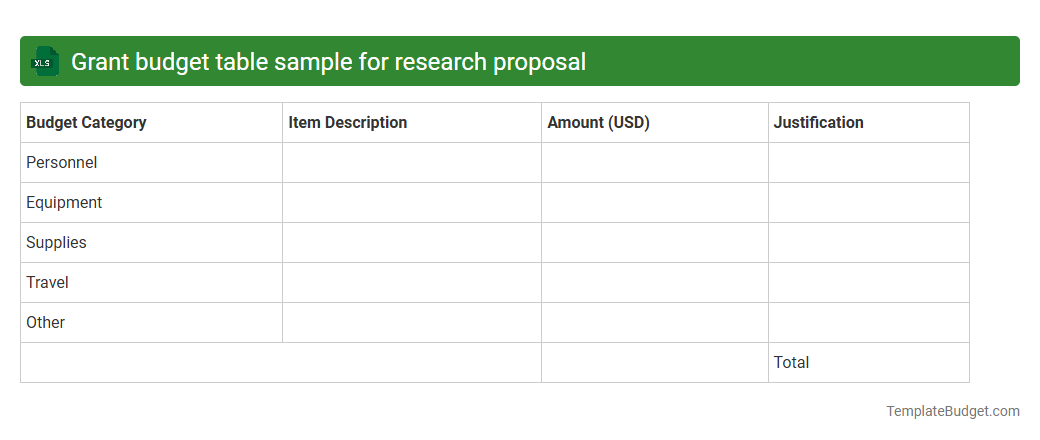1040x440 pixels.
Task: Click the Item Description cell for Supplies
Action: coord(412,242)
